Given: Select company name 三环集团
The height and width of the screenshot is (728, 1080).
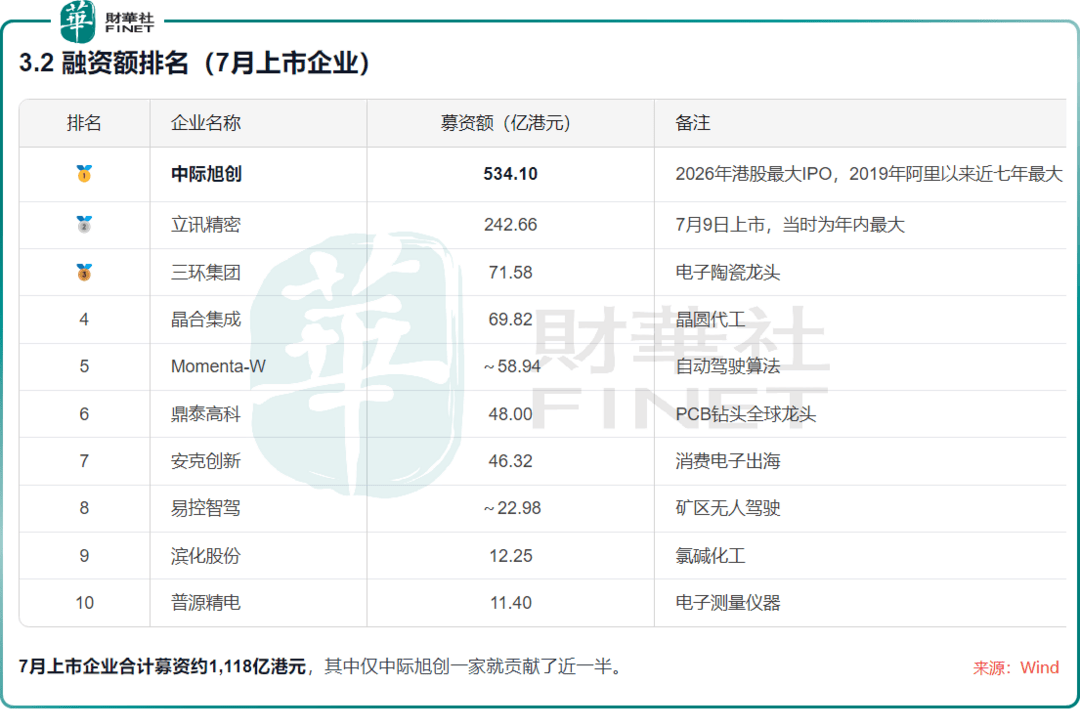Looking at the screenshot, I should [206, 273].
